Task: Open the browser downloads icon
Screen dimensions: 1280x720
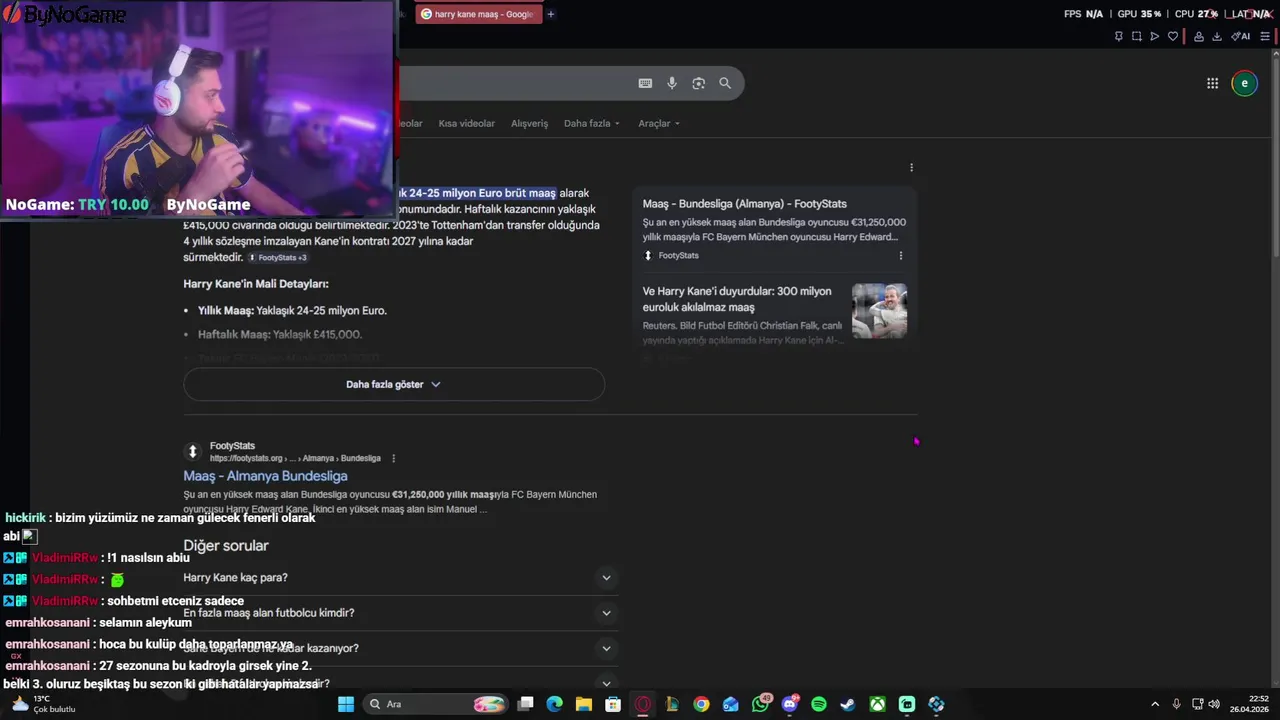Action: (x=1217, y=37)
